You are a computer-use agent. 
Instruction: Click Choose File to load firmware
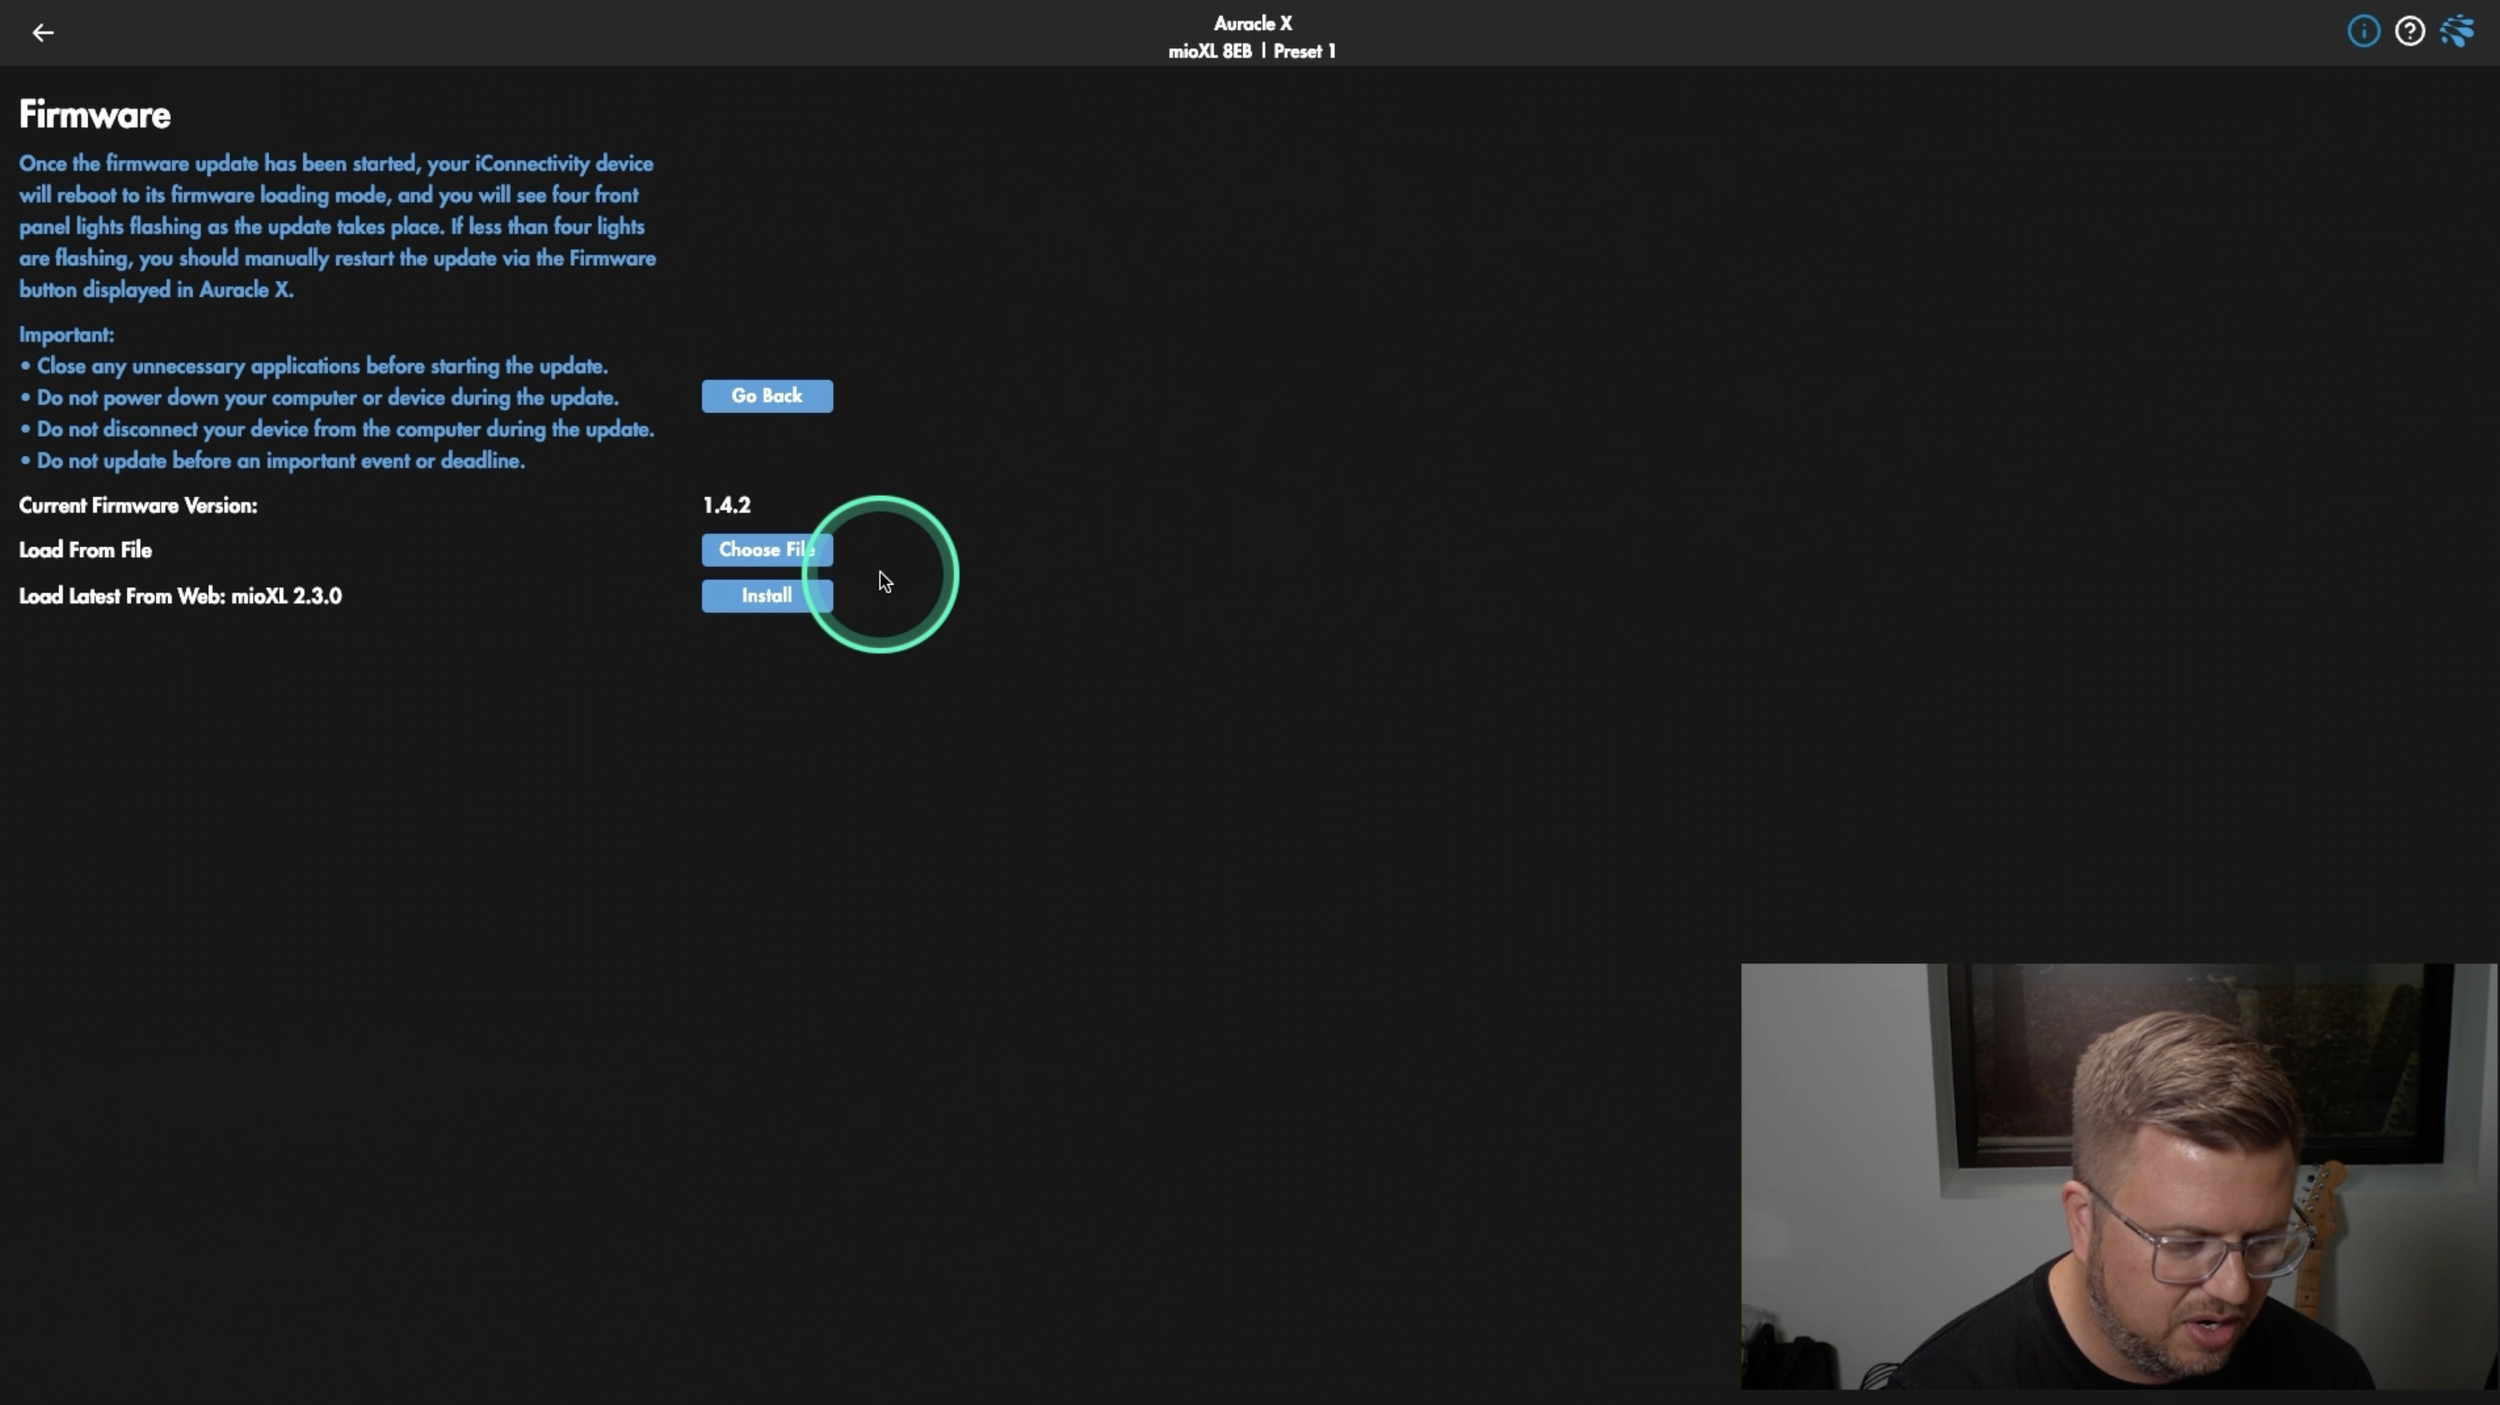(767, 550)
